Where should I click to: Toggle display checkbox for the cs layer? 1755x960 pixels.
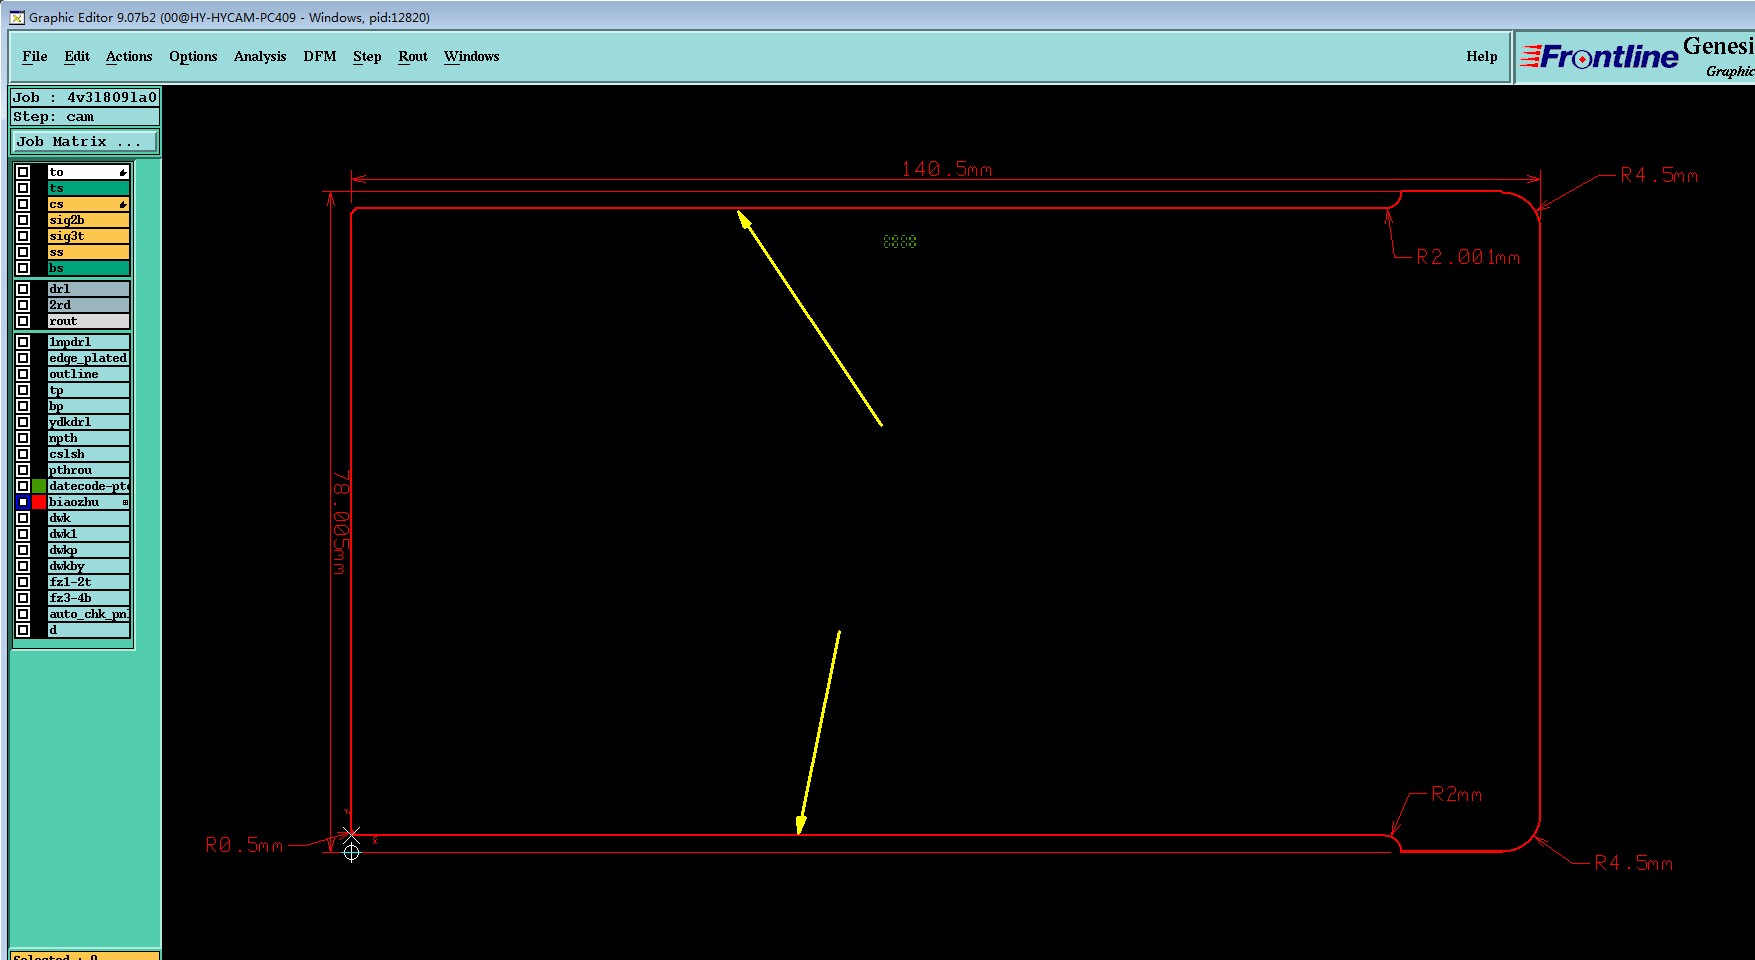pos(23,204)
